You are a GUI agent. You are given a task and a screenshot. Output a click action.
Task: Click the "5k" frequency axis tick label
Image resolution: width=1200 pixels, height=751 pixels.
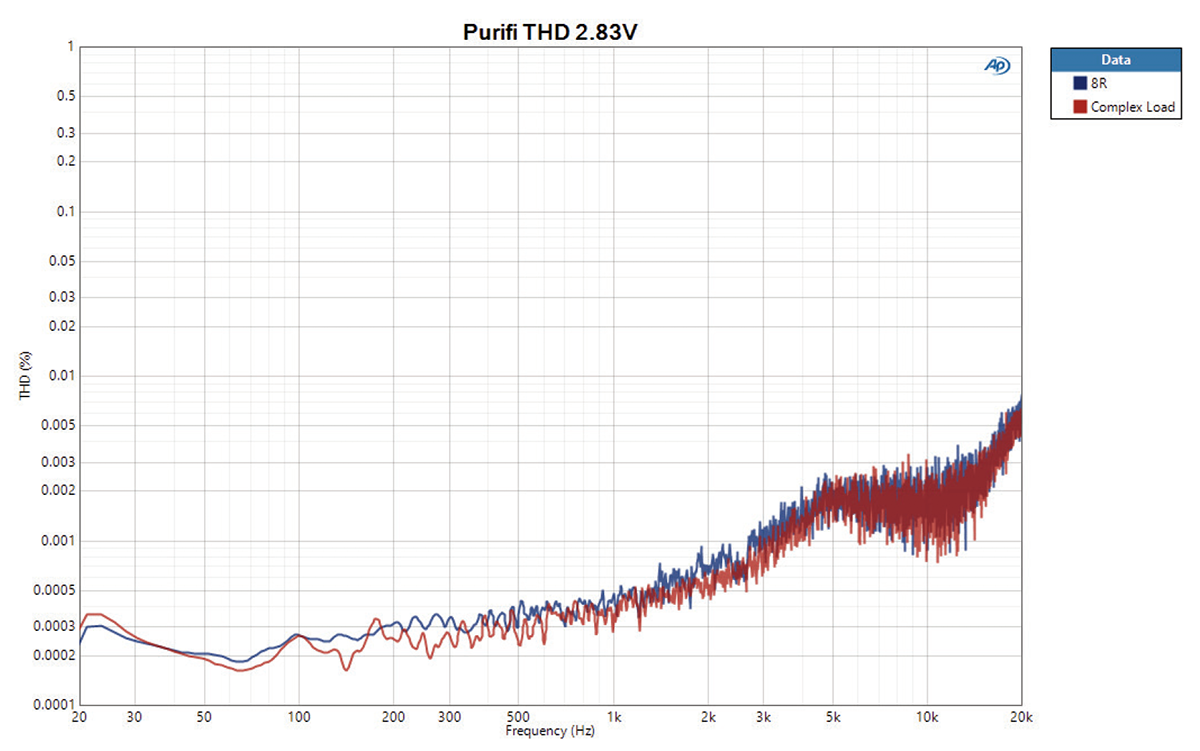click(833, 717)
